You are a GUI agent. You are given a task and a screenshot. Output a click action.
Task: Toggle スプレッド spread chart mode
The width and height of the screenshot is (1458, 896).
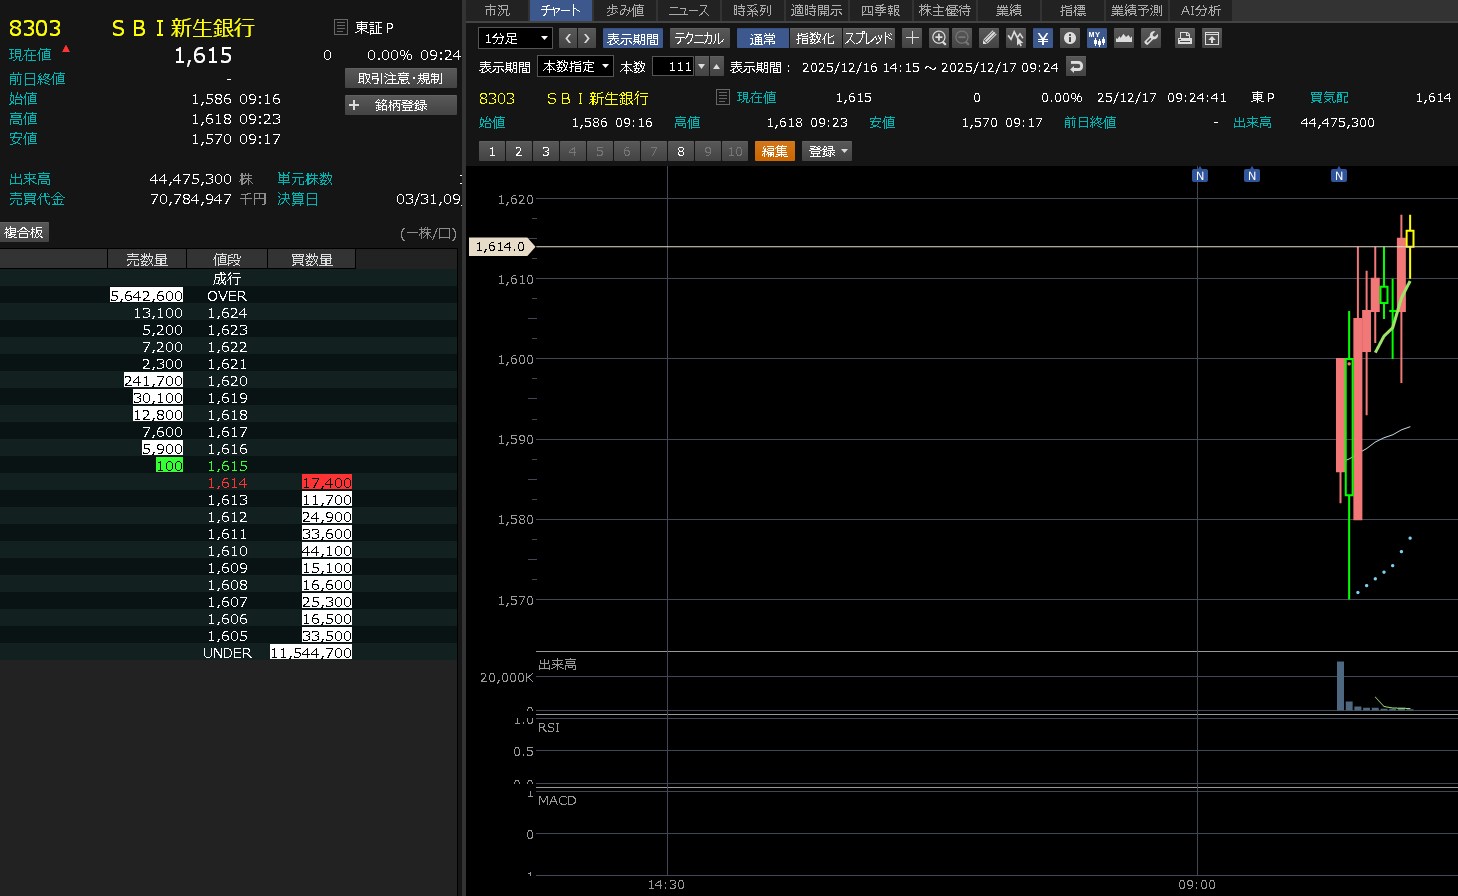pyautogui.click(x=868, y=38)
